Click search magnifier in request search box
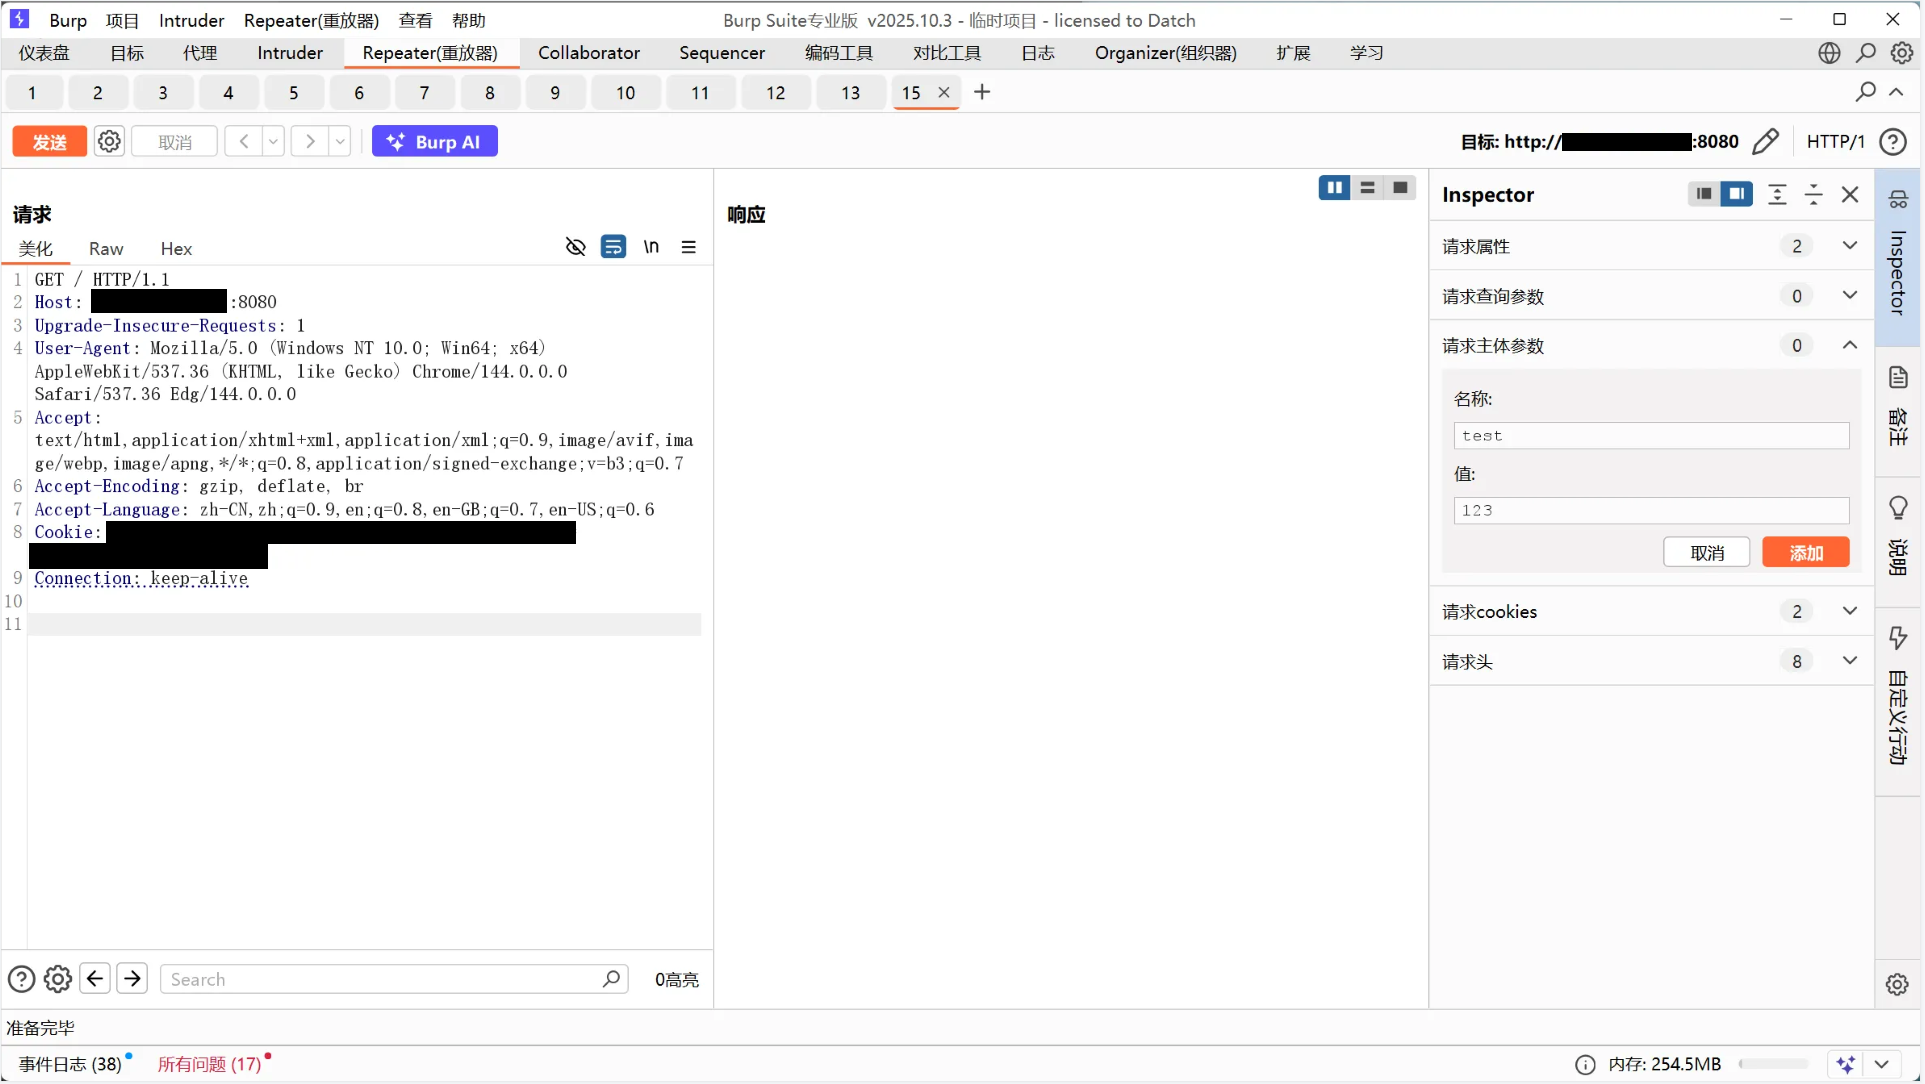 [x=612, y=979]
